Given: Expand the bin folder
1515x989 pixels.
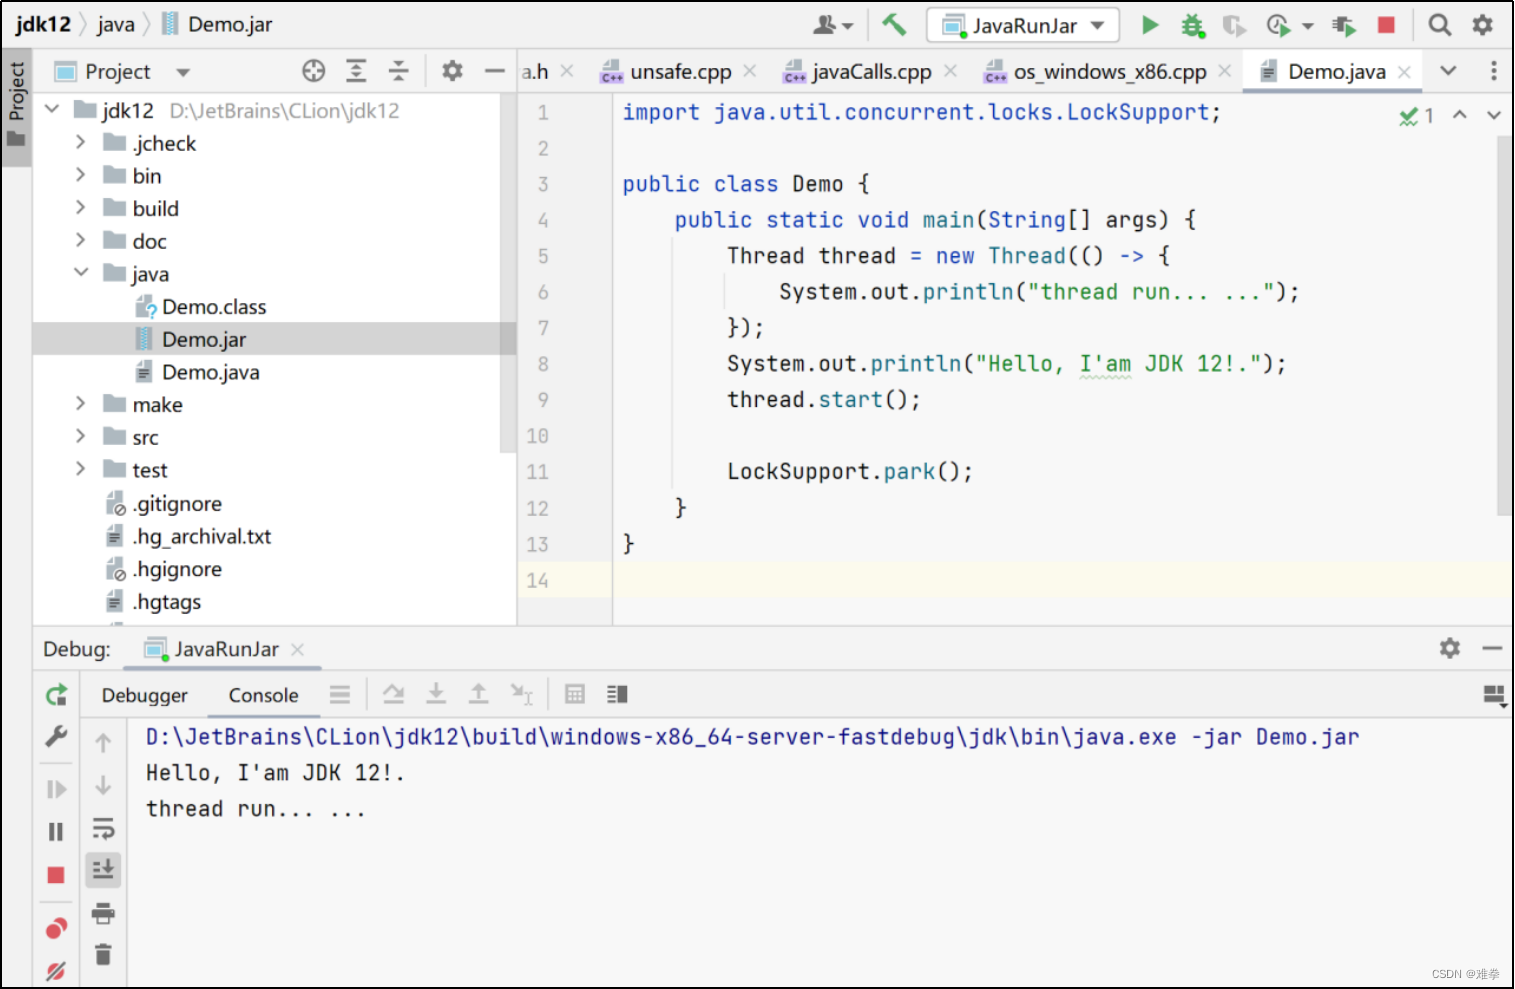Looking at the screenshot, I should coord(81,175).
